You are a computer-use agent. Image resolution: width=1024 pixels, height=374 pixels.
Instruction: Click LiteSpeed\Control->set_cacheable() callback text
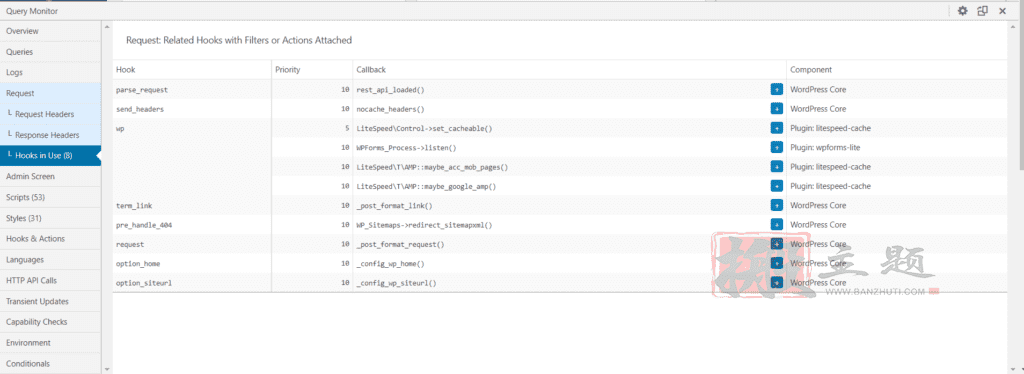coord(424,129)
